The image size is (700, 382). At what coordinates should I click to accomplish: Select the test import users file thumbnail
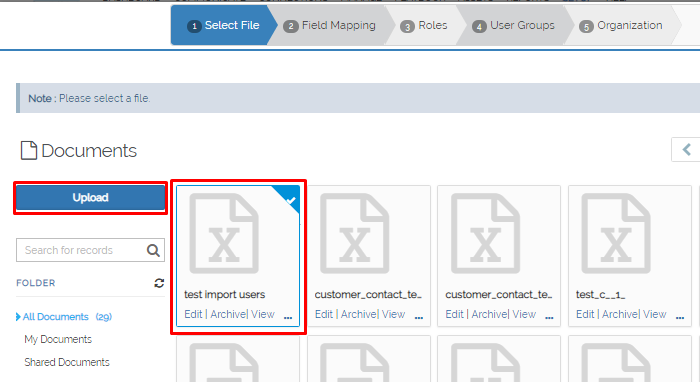click(x=224, y=233)
